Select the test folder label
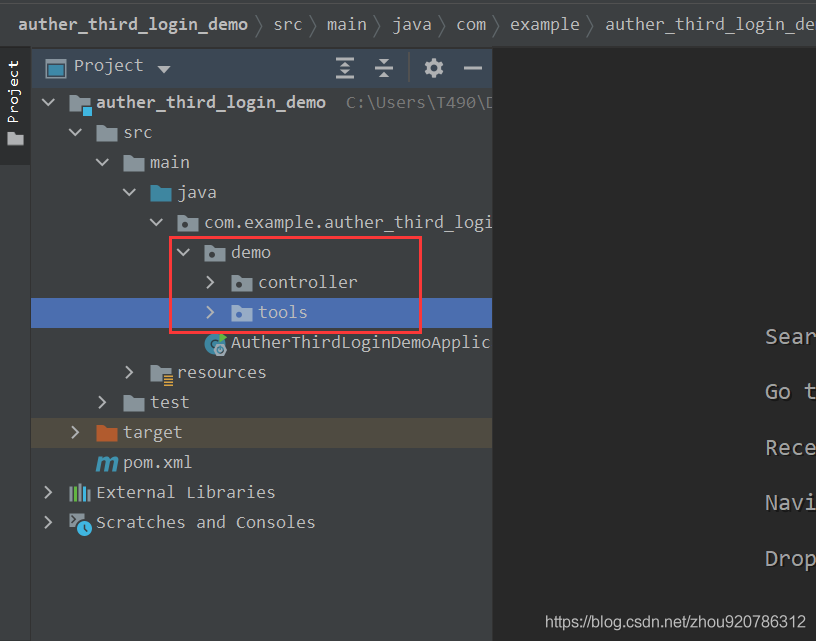This screenshot has height=641, width=816. (170, 403)
